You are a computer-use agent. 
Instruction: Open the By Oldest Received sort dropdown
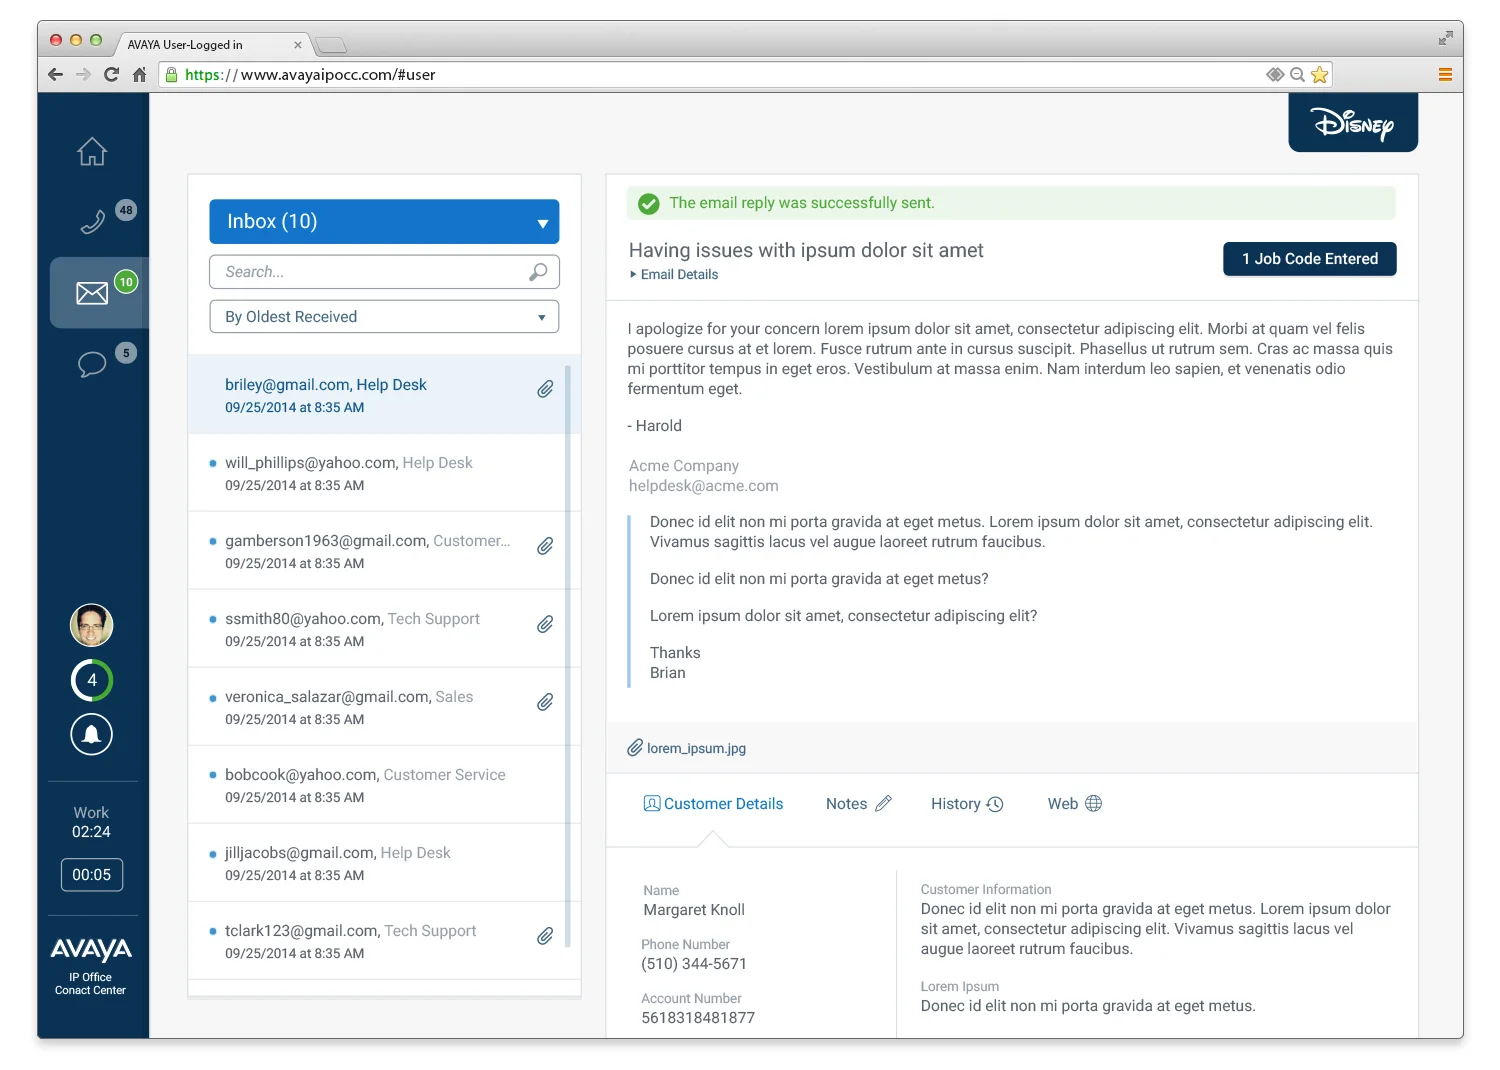pos(384,317)
